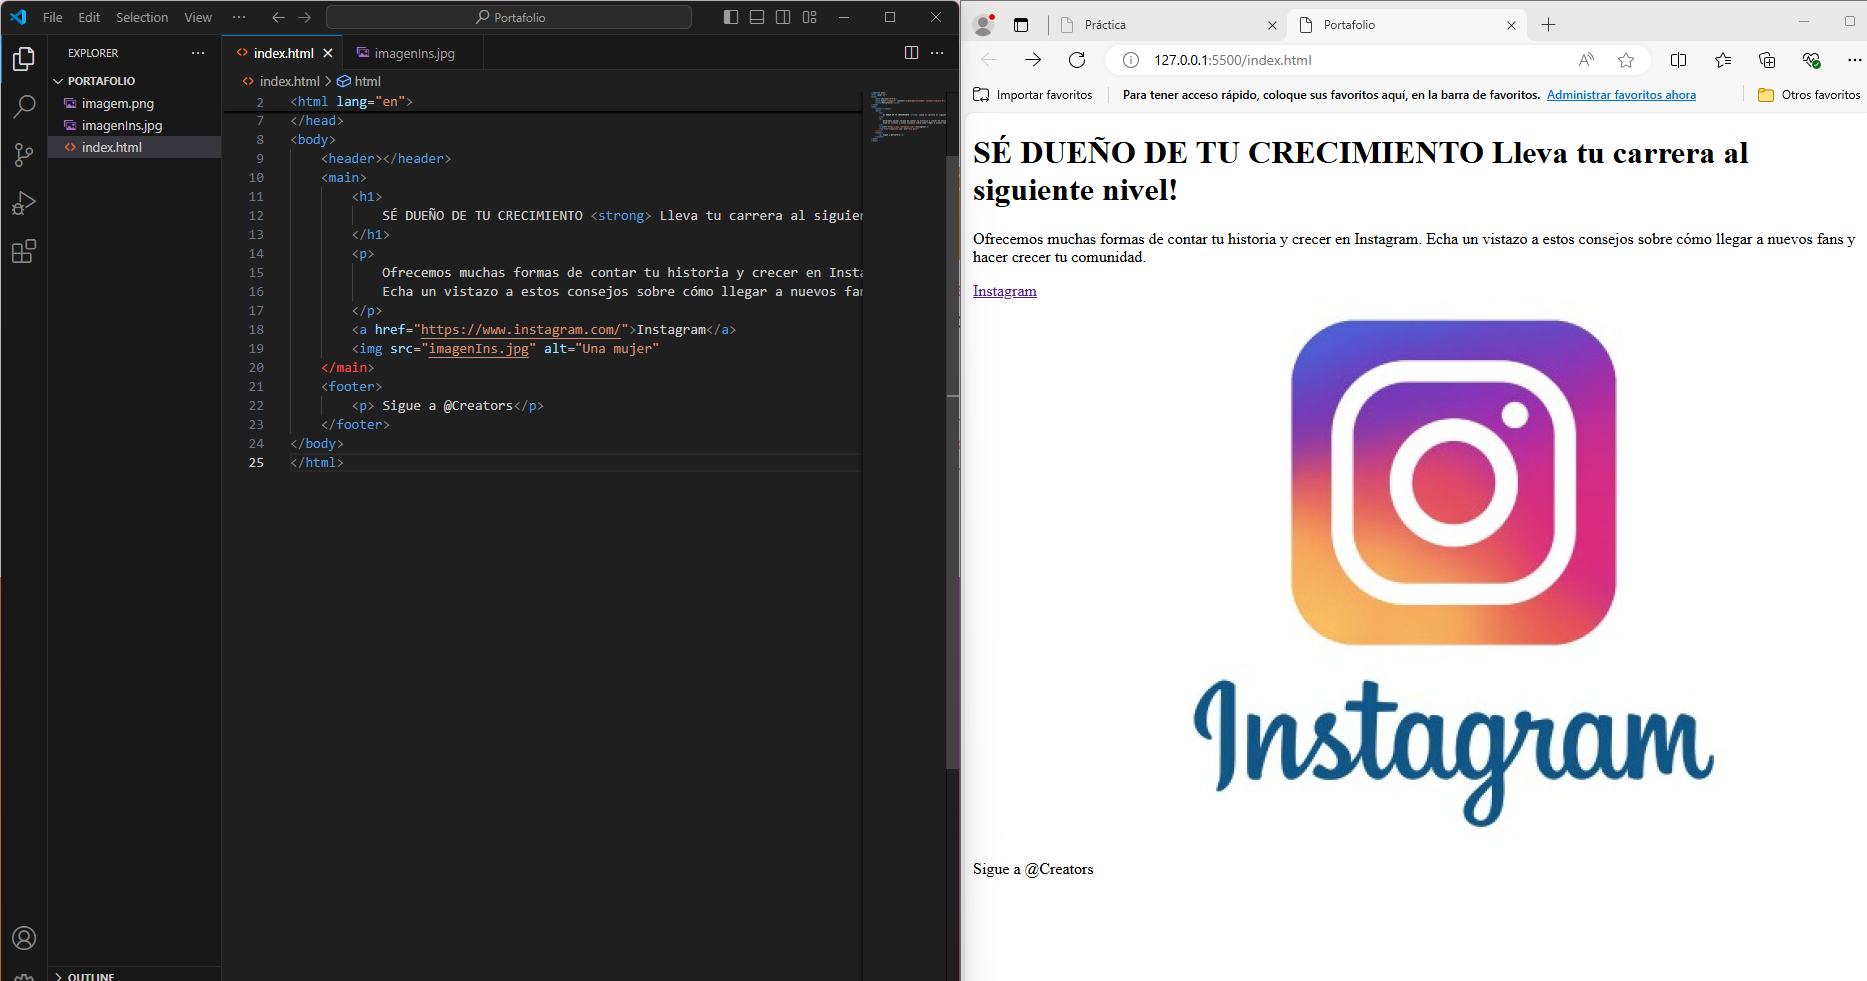This screenshot has height=981, width=1867.
Task: Open the Search view in activity bar
Action: [24, 107]
